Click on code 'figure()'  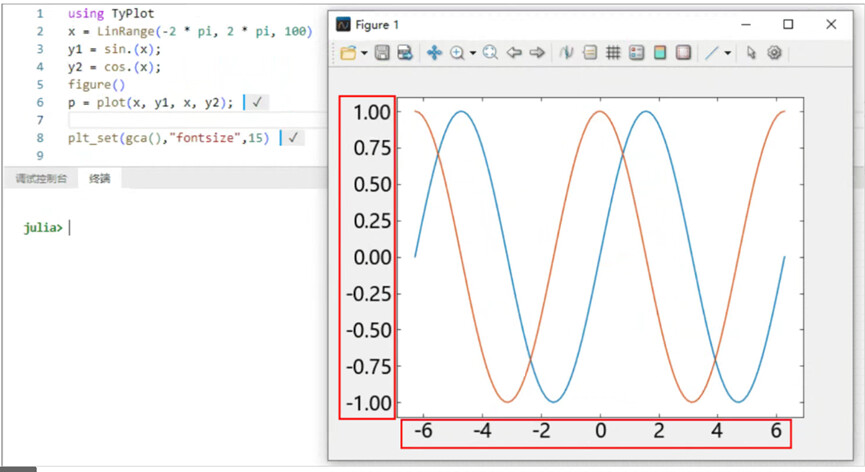97,85
